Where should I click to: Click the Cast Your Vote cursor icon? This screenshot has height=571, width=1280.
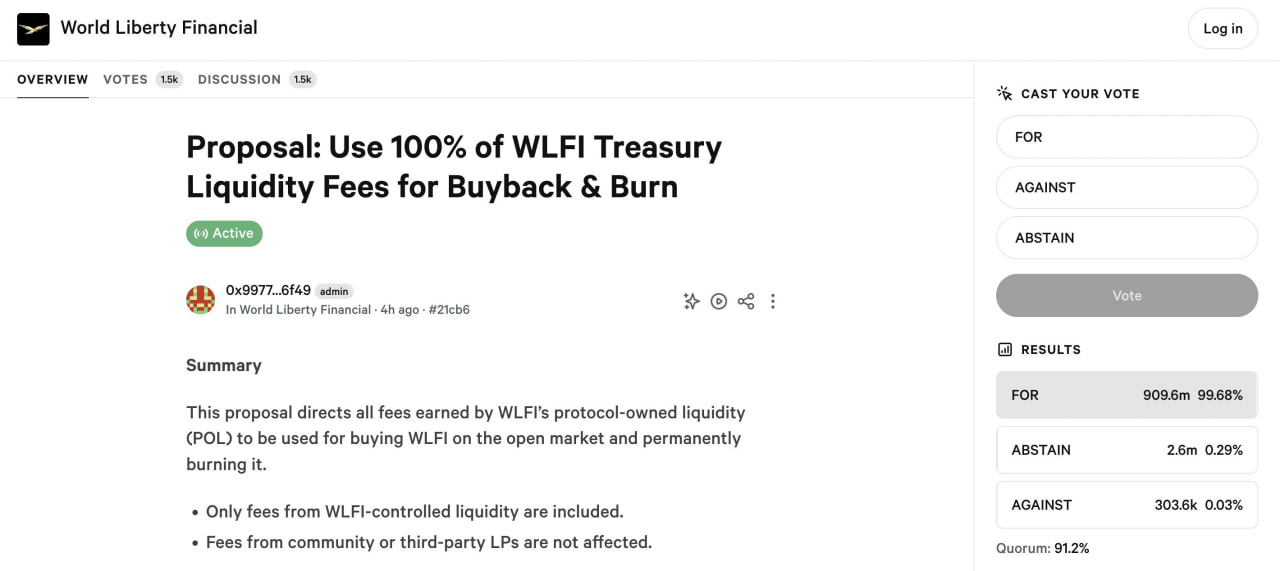(x=1005, y=93)
